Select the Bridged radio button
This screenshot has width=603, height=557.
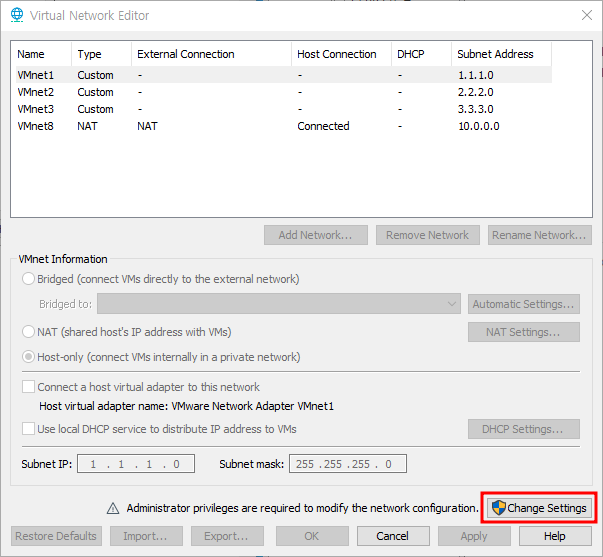(x=28, y=279)
